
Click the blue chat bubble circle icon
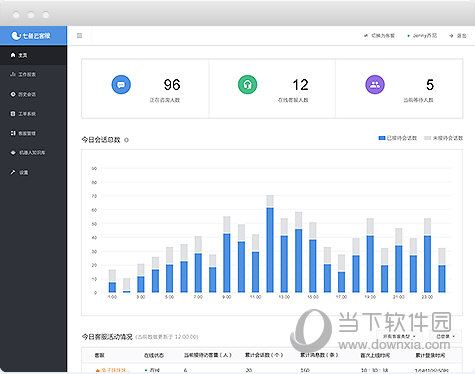coord(121,85)
